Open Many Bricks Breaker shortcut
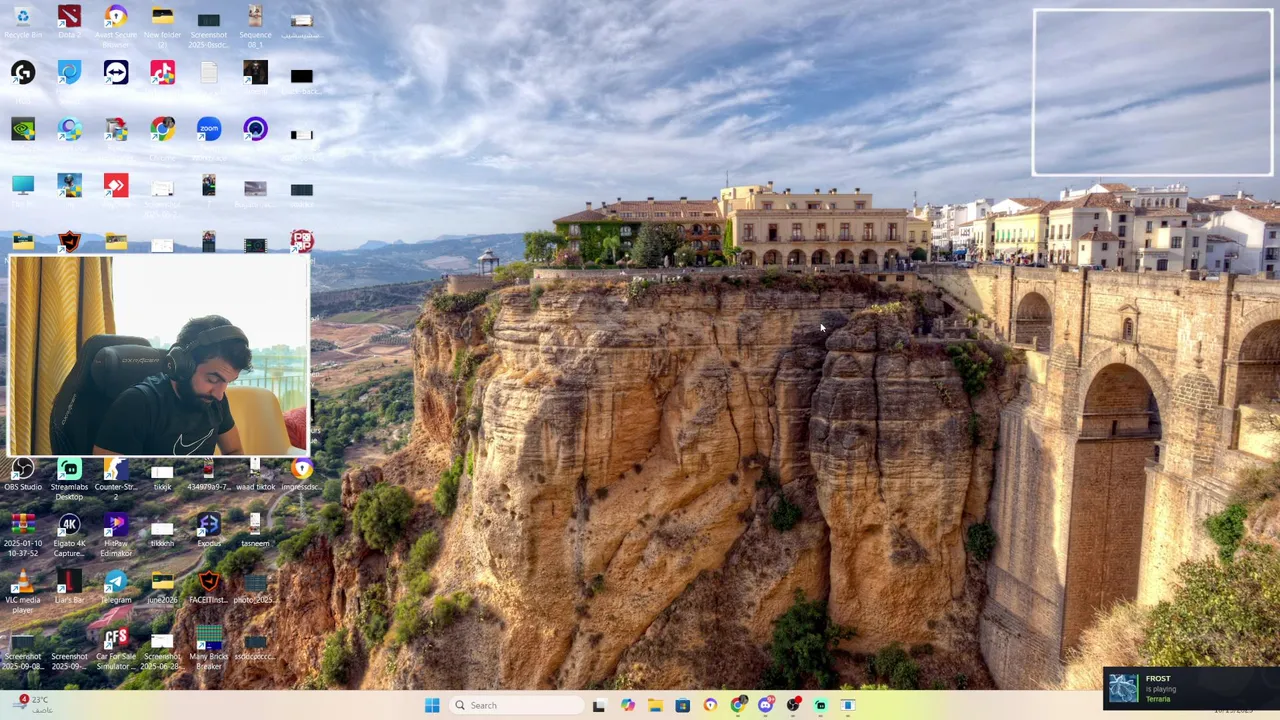The width and height of the screenshot is (1280, 720). 209,649
